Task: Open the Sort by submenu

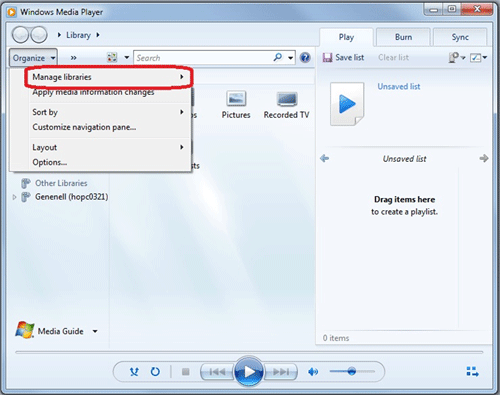Action: 108,112
